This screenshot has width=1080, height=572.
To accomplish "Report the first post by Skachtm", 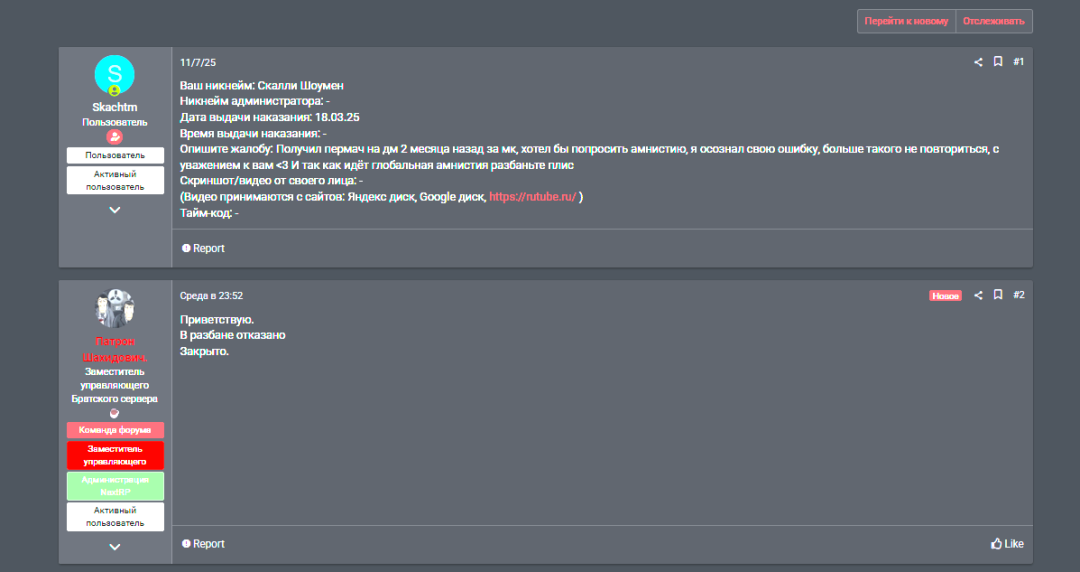I will tap(203, 248).
